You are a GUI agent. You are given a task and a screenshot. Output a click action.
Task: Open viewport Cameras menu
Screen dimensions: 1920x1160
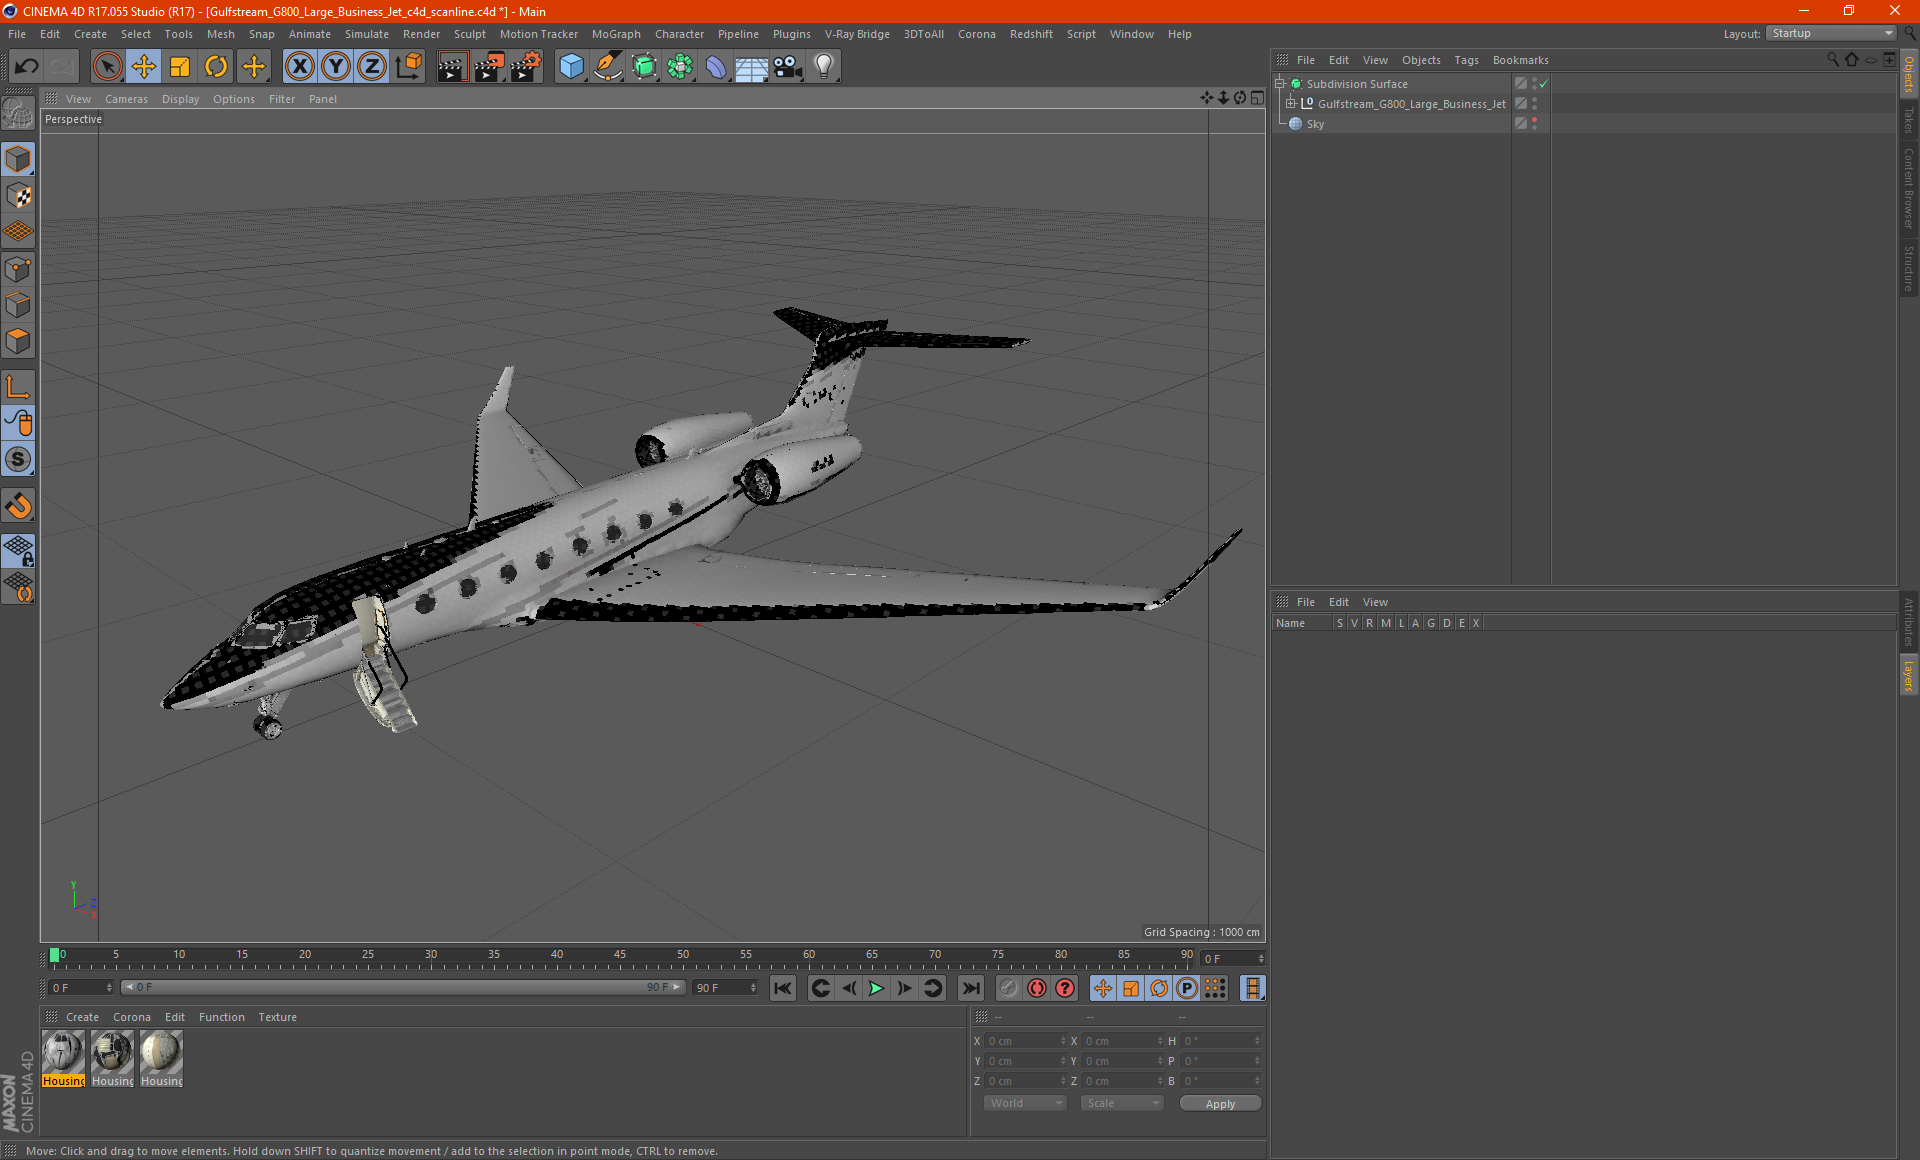pyautogui.click(x=126, y=99)
